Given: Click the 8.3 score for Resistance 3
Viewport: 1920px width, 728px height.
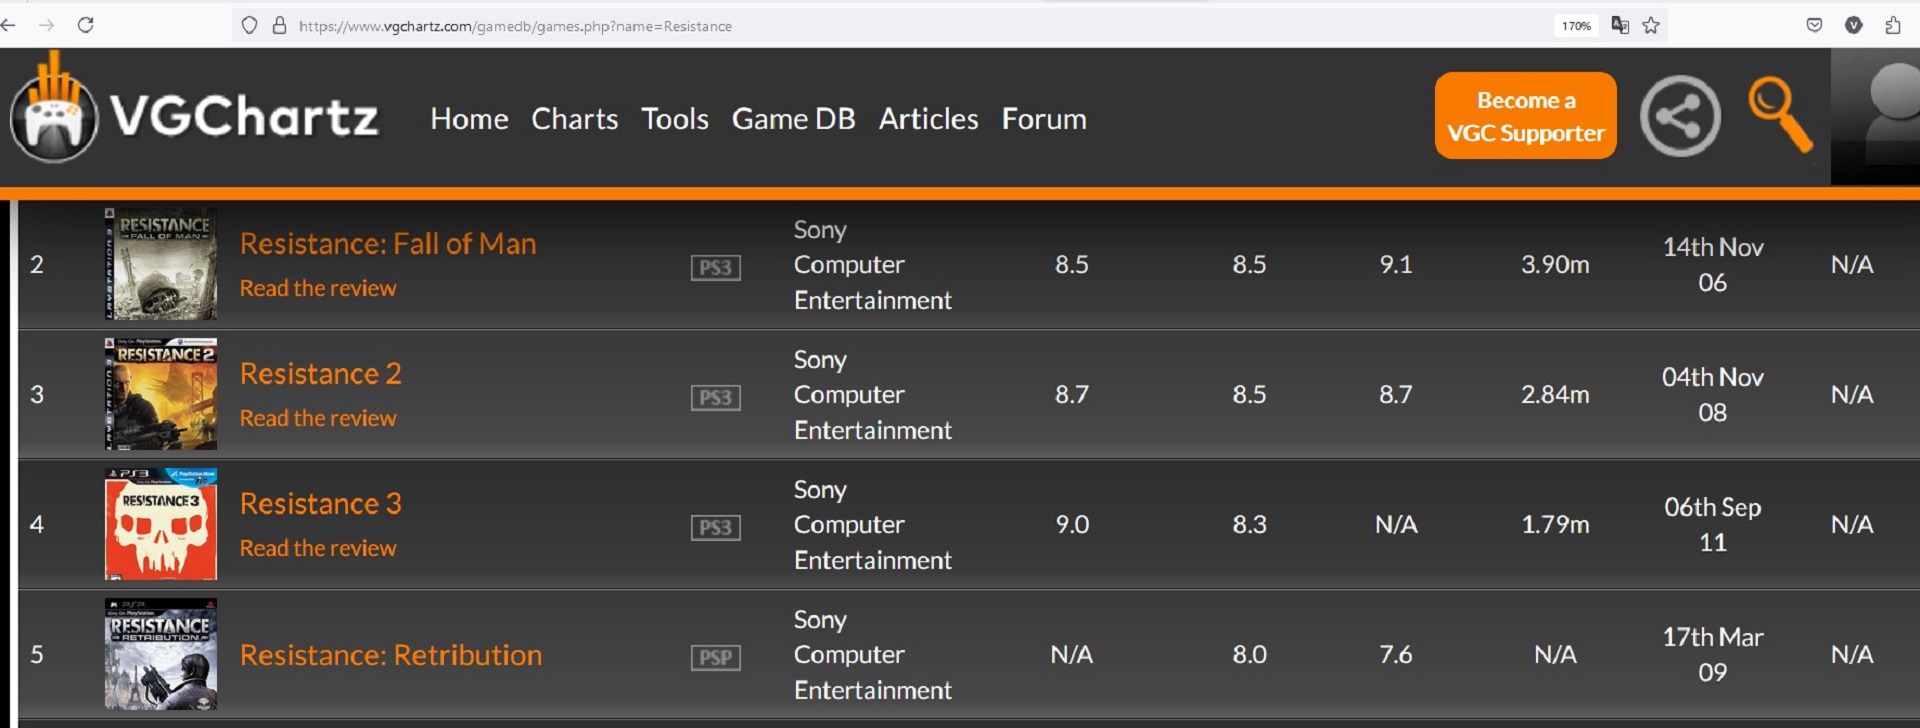Looking at the screenshot, I should click(1249, 524).
